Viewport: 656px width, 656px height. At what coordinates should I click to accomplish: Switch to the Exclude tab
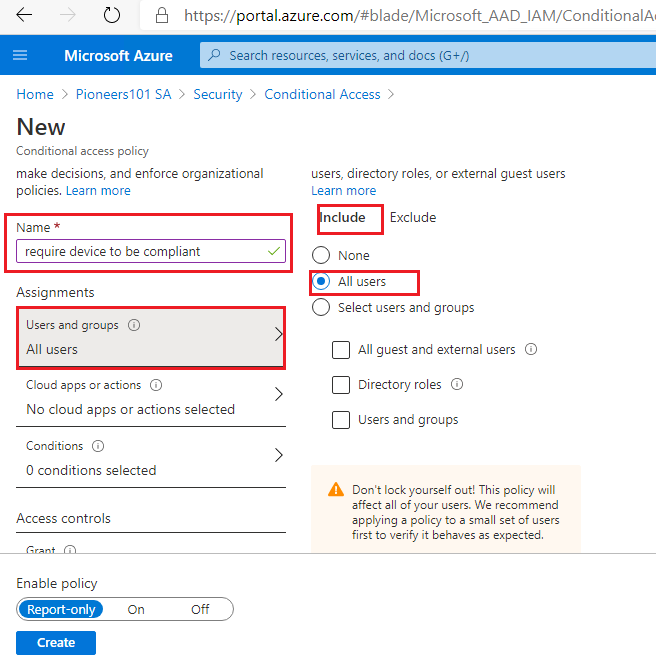click(413, 218)
